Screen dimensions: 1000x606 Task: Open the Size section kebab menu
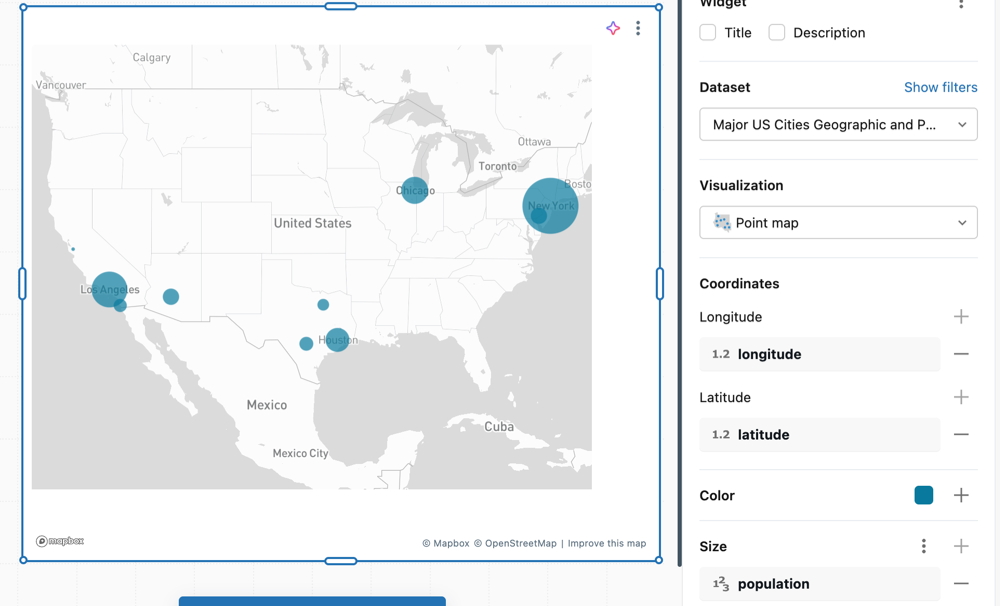tap(924, 546)
